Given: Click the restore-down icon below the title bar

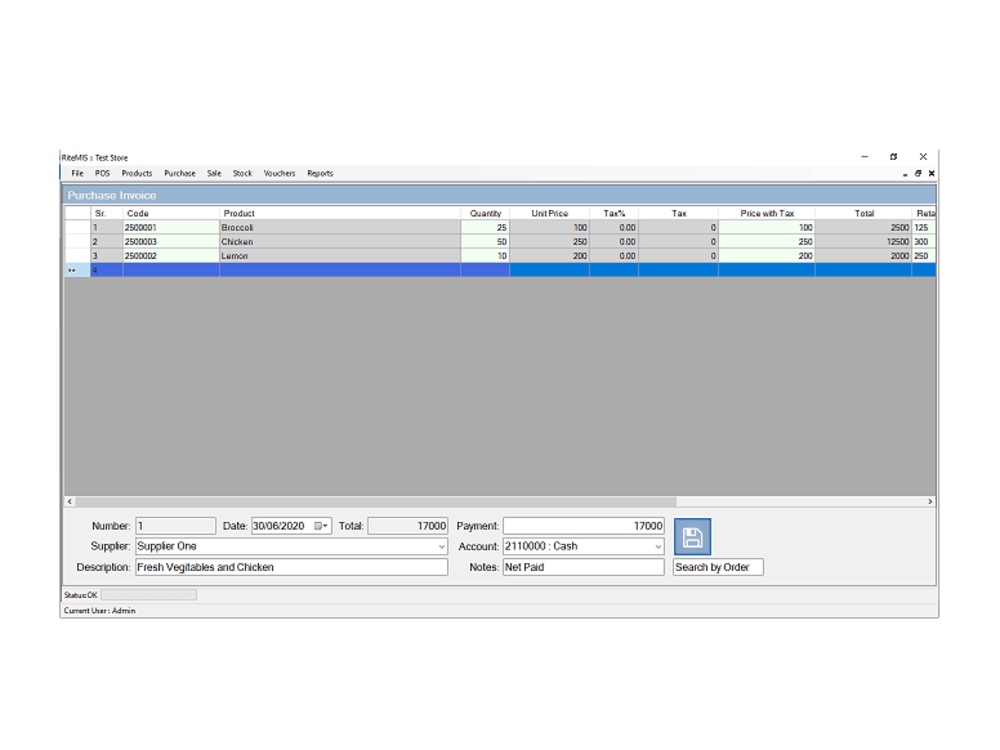Looking at the screenshot, I should pos(918,173).
